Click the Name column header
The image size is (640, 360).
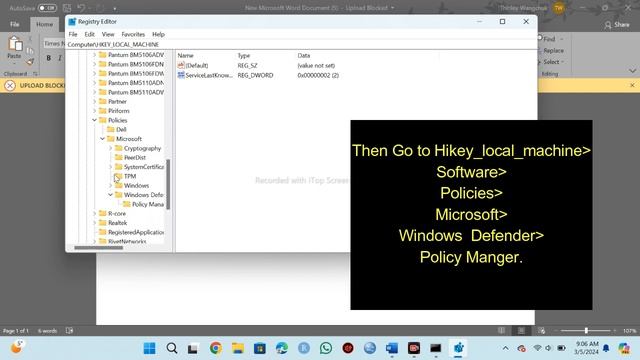pos(186,56)
